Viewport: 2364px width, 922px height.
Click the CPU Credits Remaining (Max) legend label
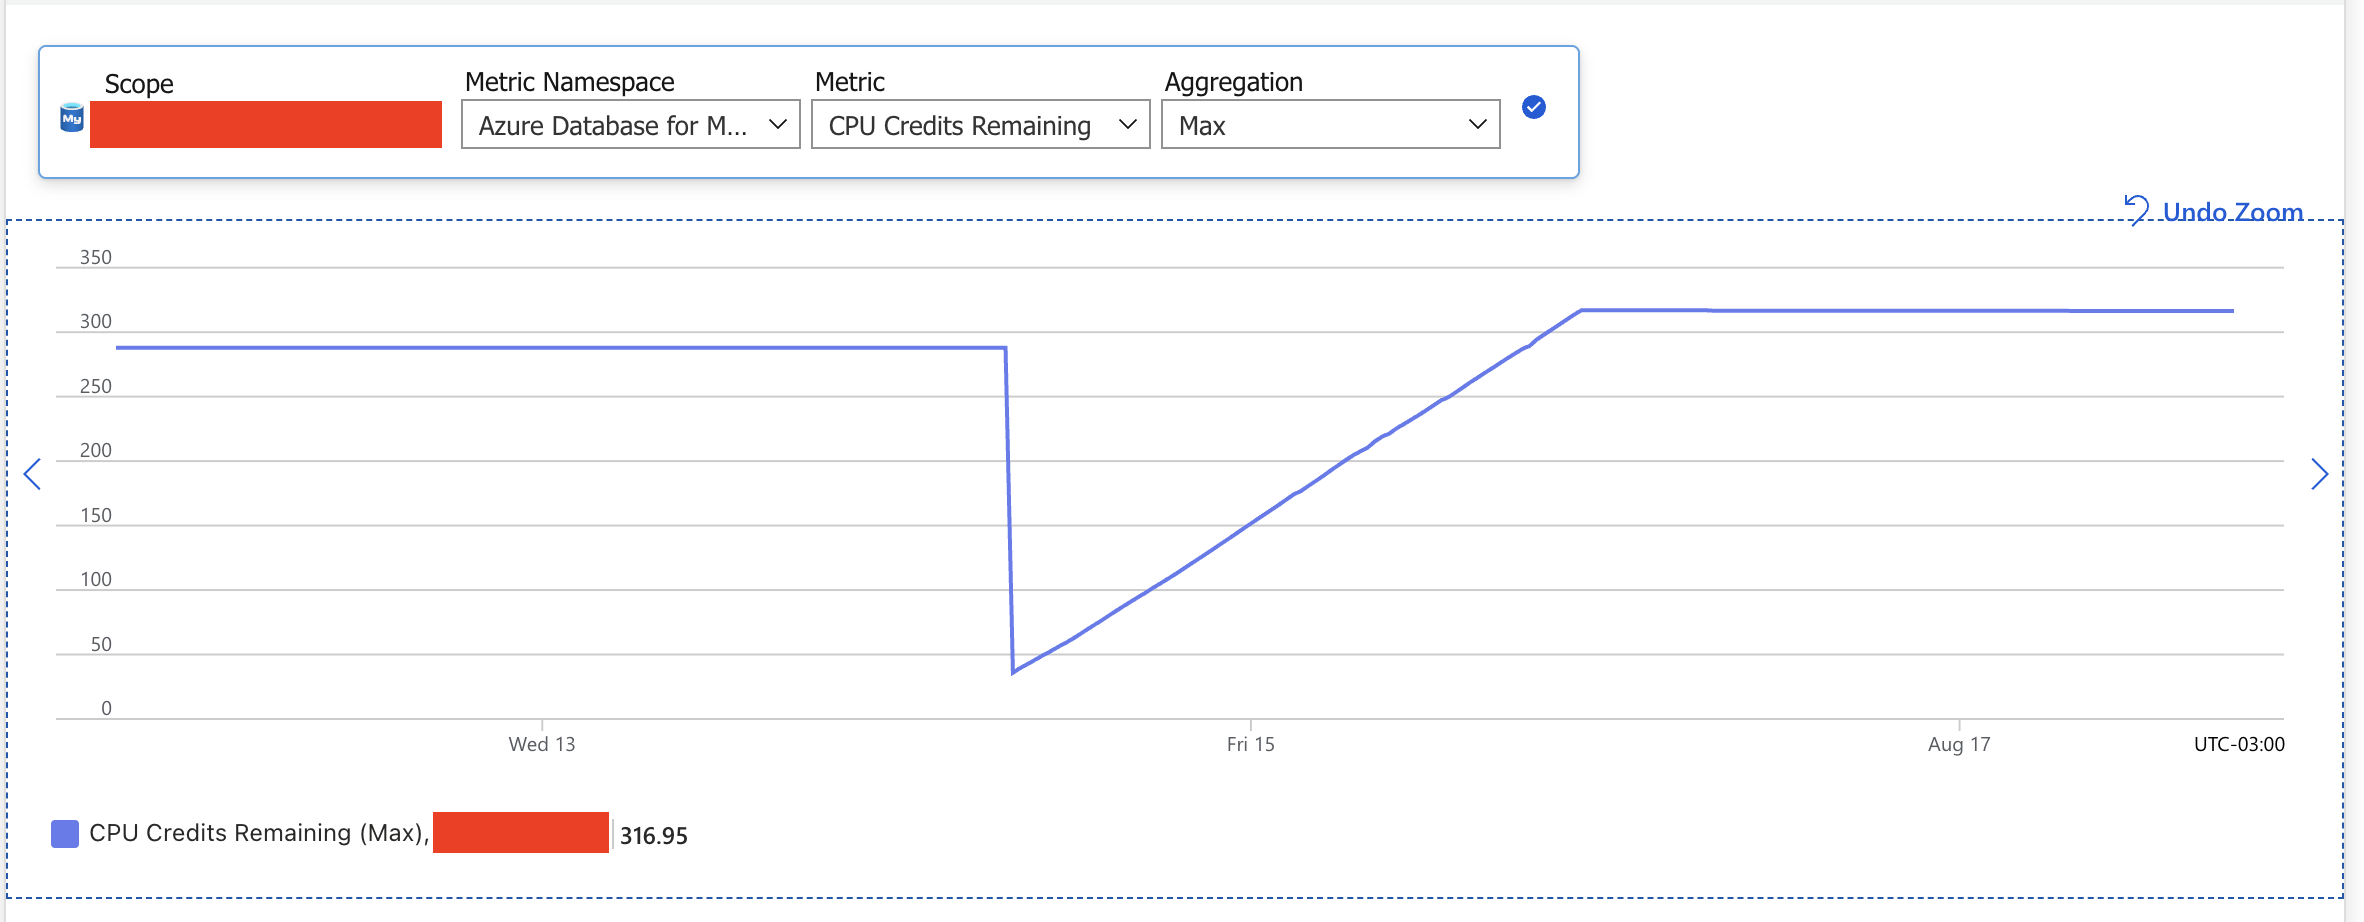point(259,833)
